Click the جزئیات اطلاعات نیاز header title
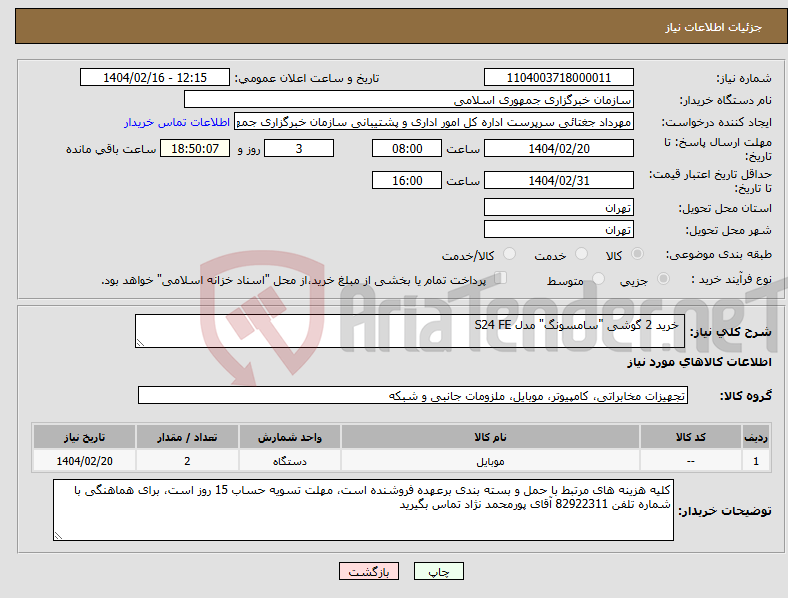The width and height of the screenshot is (788, 598). (714, 27)
